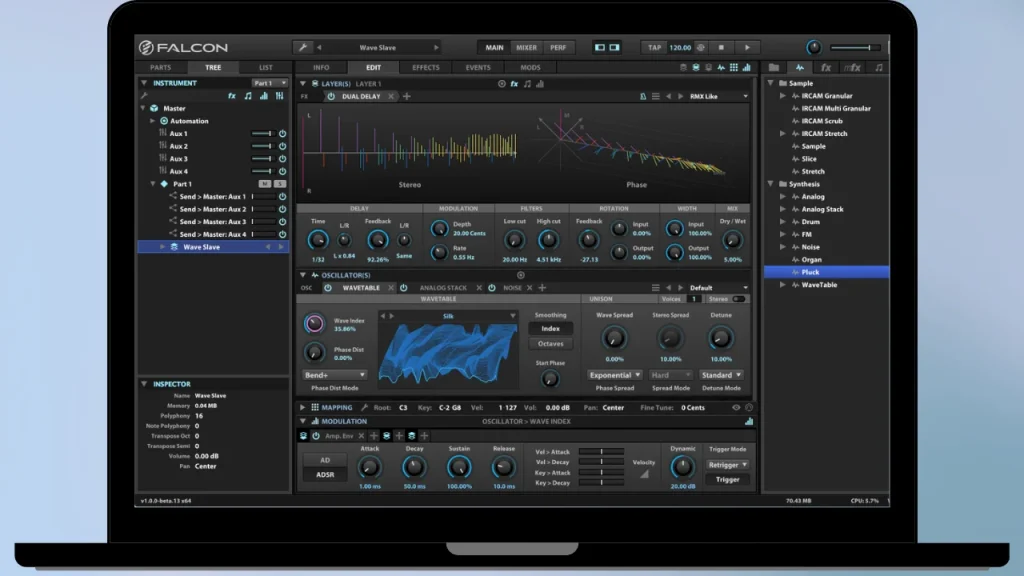Open the MIXER view
1024x576 pixels.
pos(526,47)
